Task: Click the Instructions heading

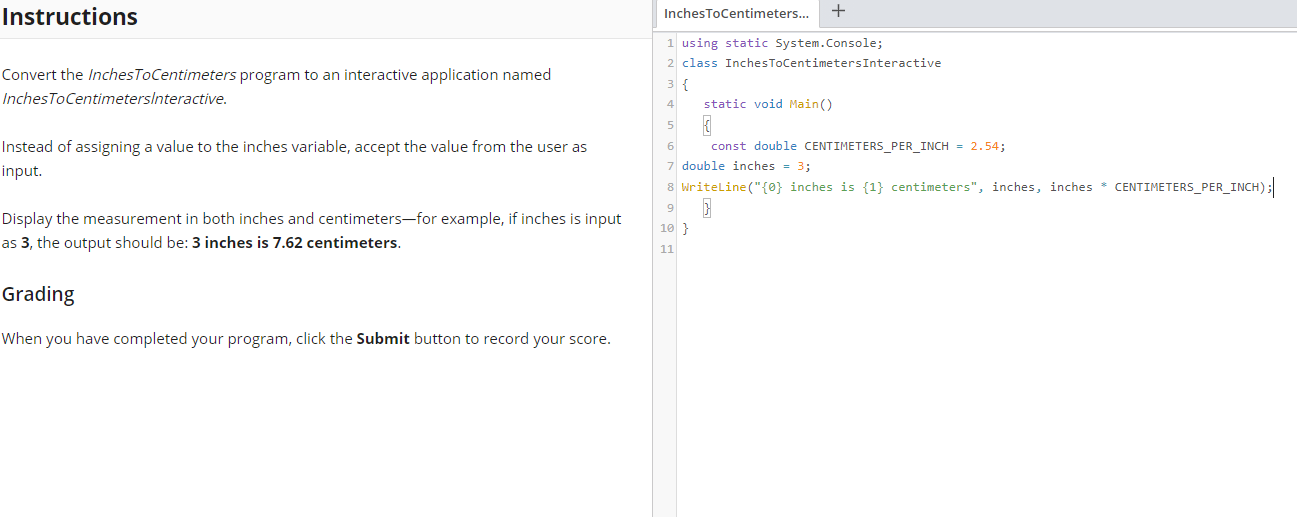Action: click(70, 17)
